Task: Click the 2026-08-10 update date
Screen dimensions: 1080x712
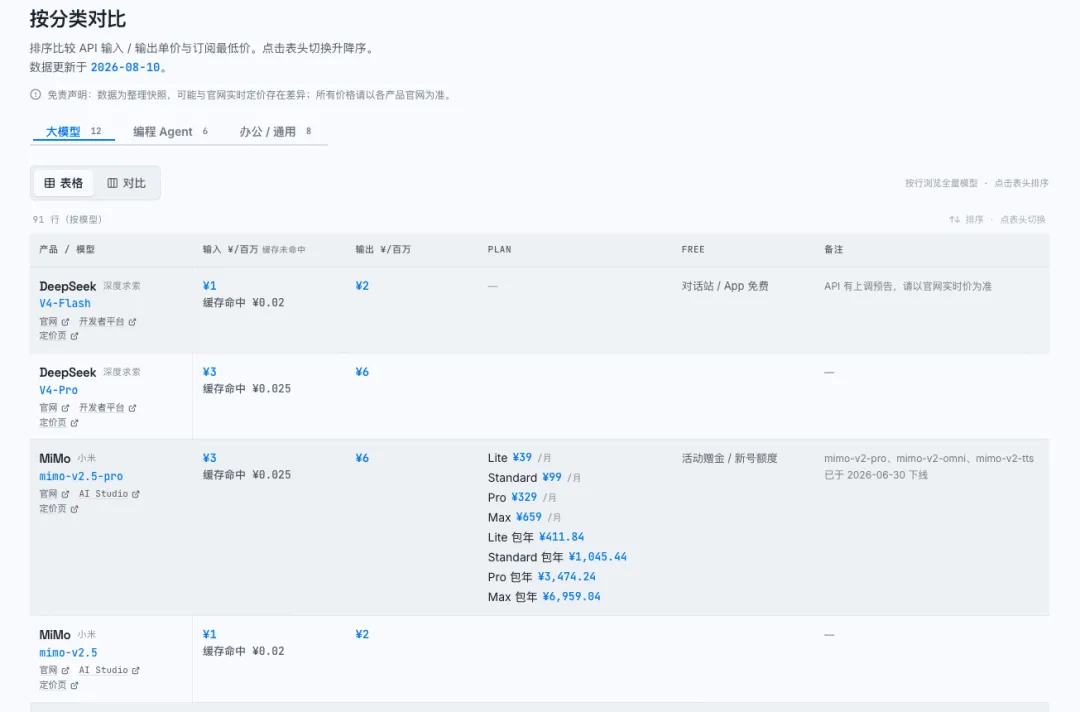Action: click(x=125, y=67)
